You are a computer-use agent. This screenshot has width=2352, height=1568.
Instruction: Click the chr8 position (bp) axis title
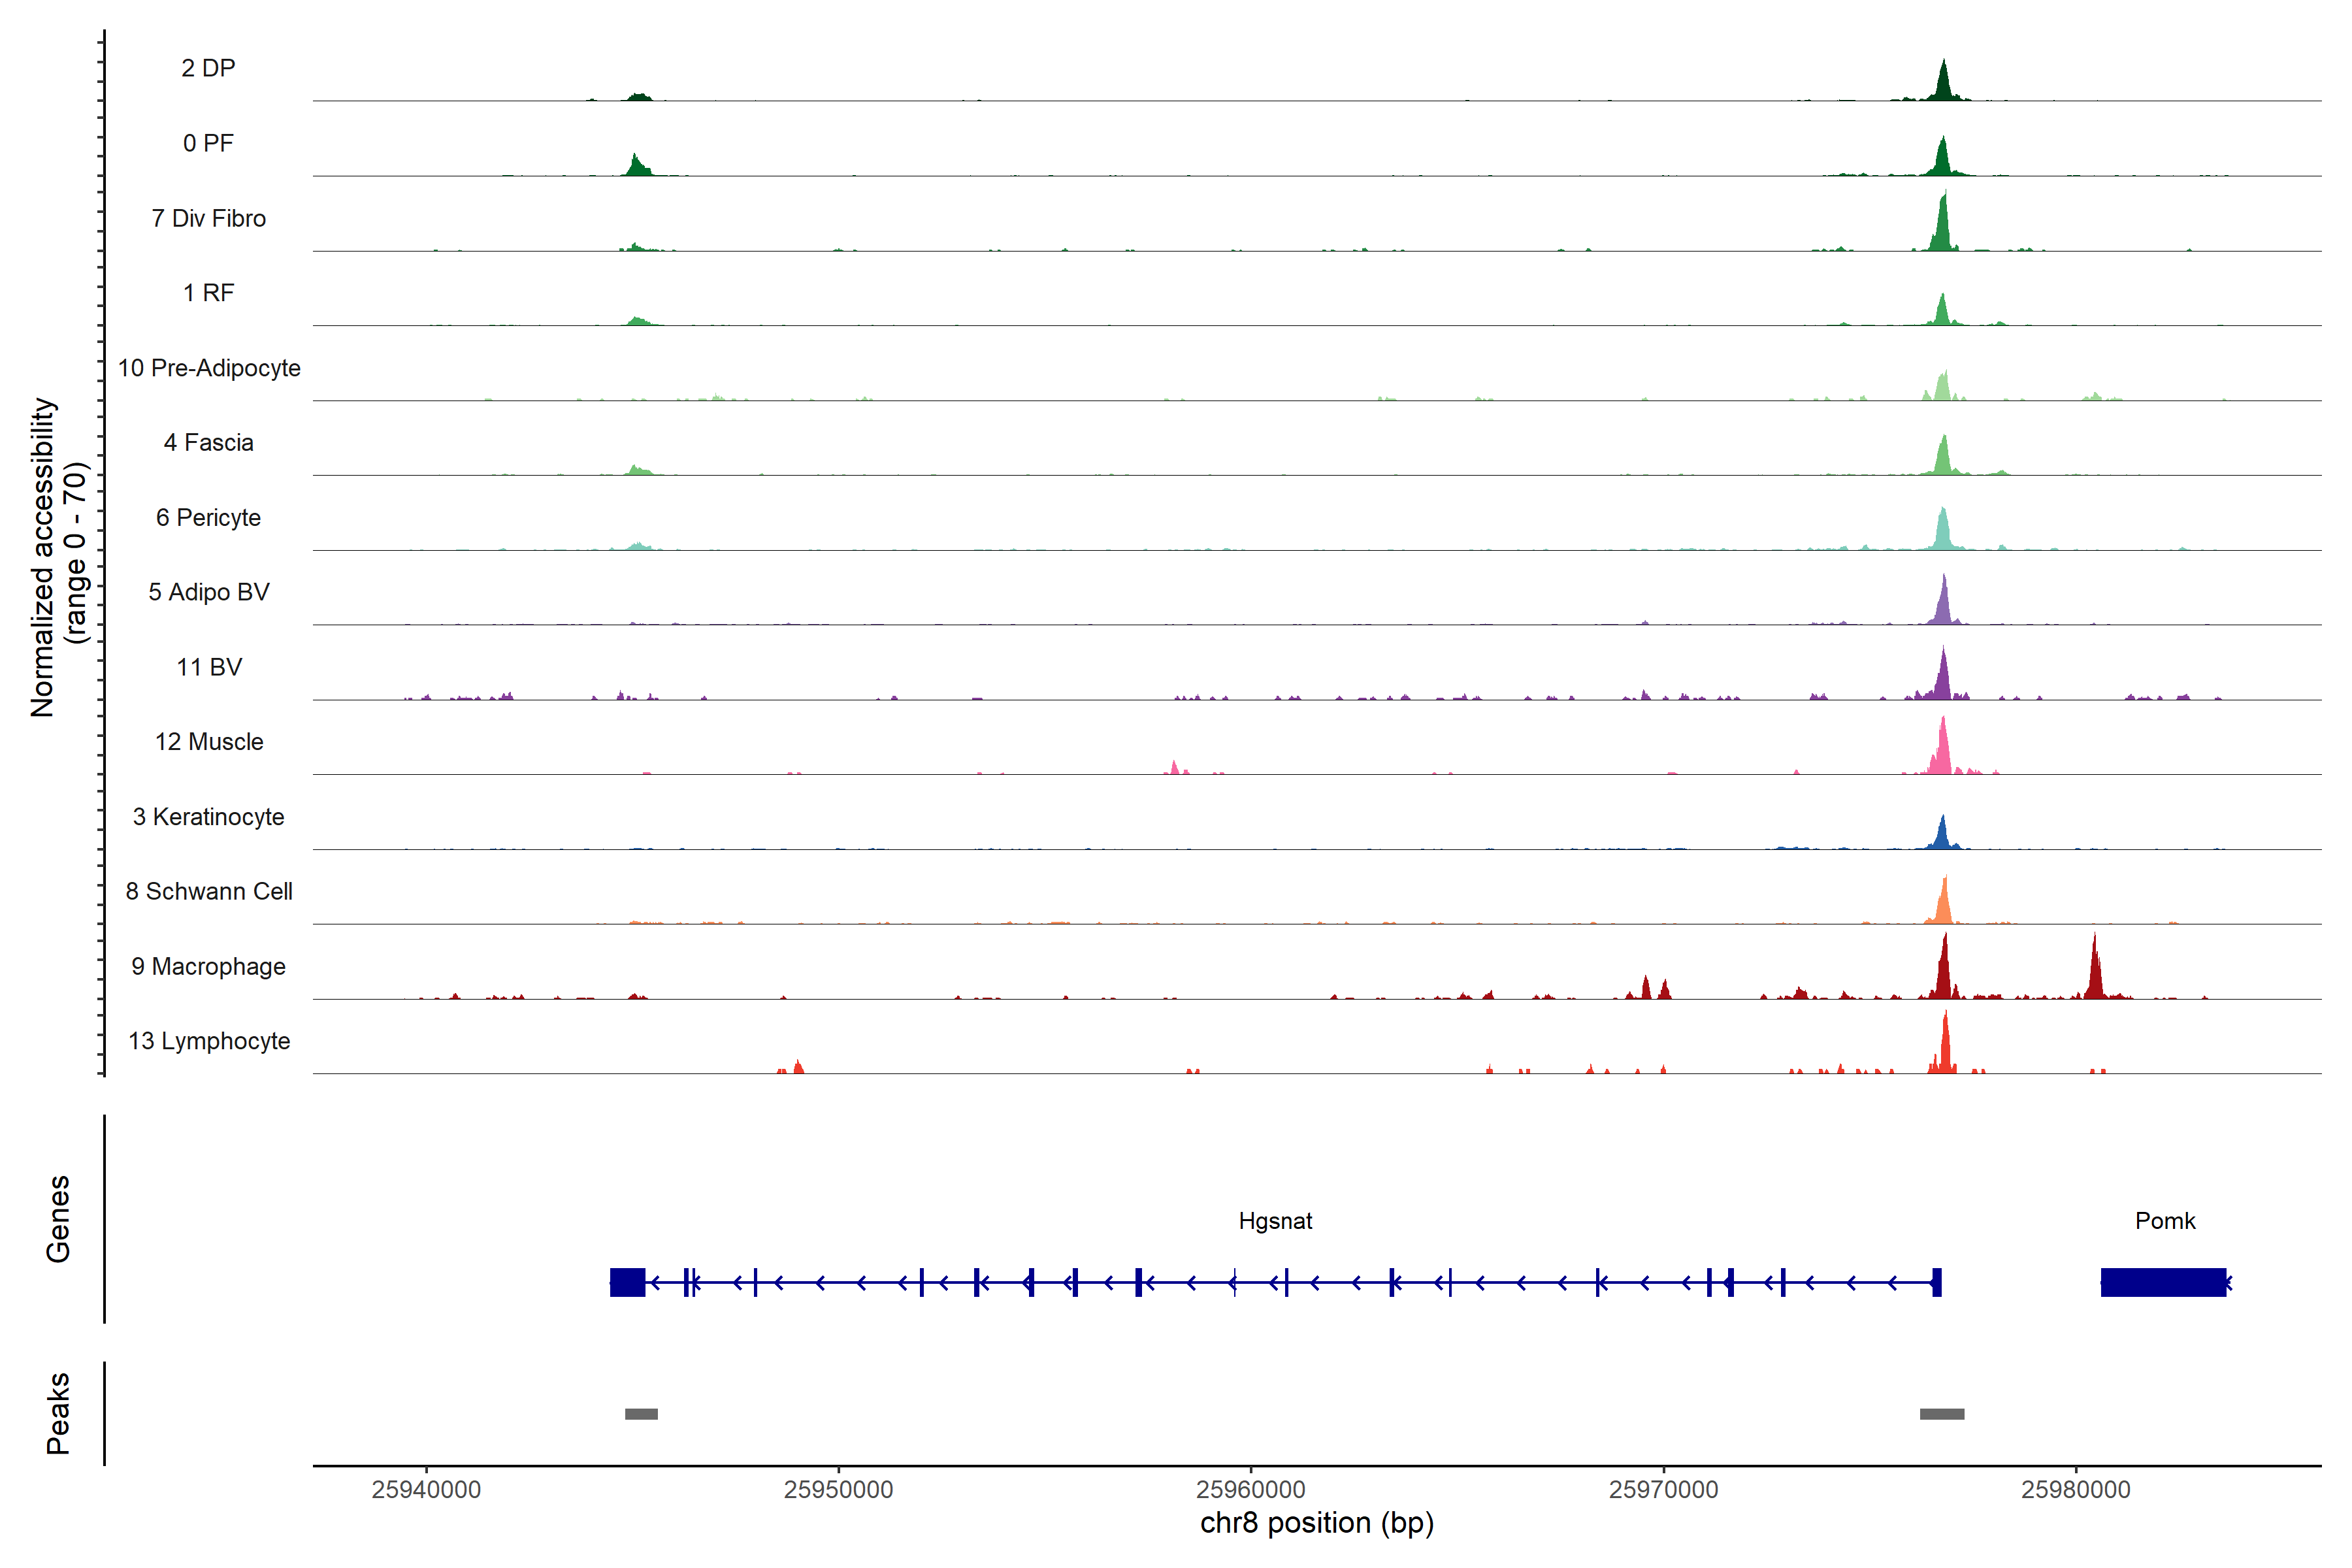1317,1523
